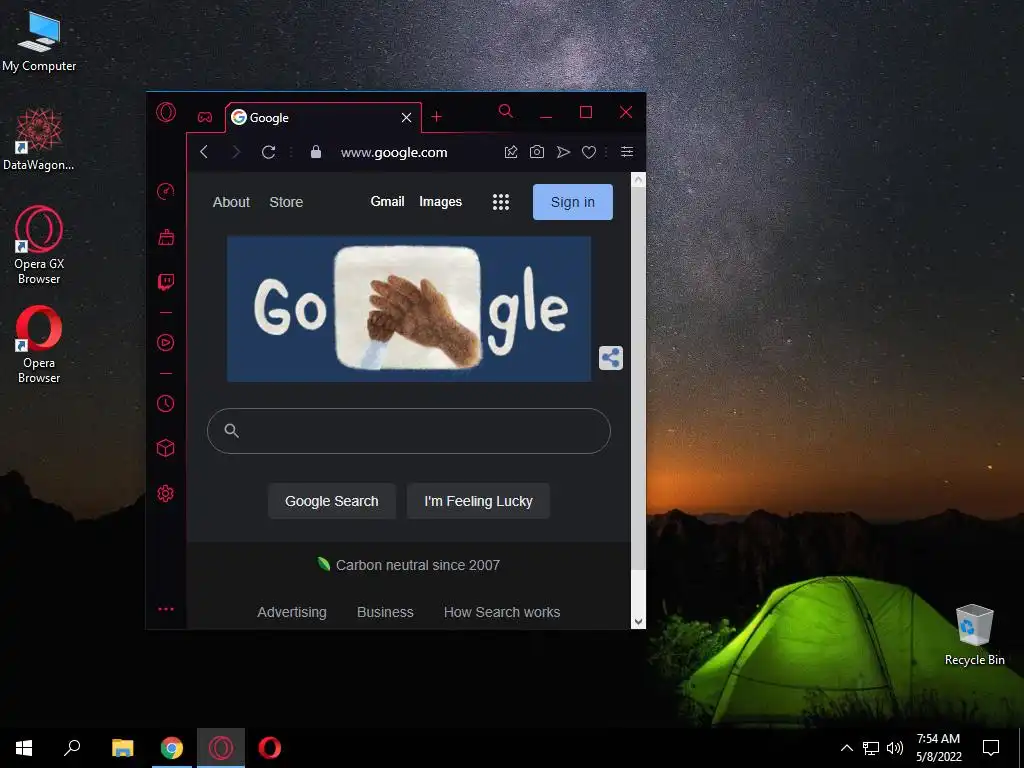Image resolution: width=1024 pixels, height=768 pixels.
Task: Go back to previous page
Action: tap(204, 152)
